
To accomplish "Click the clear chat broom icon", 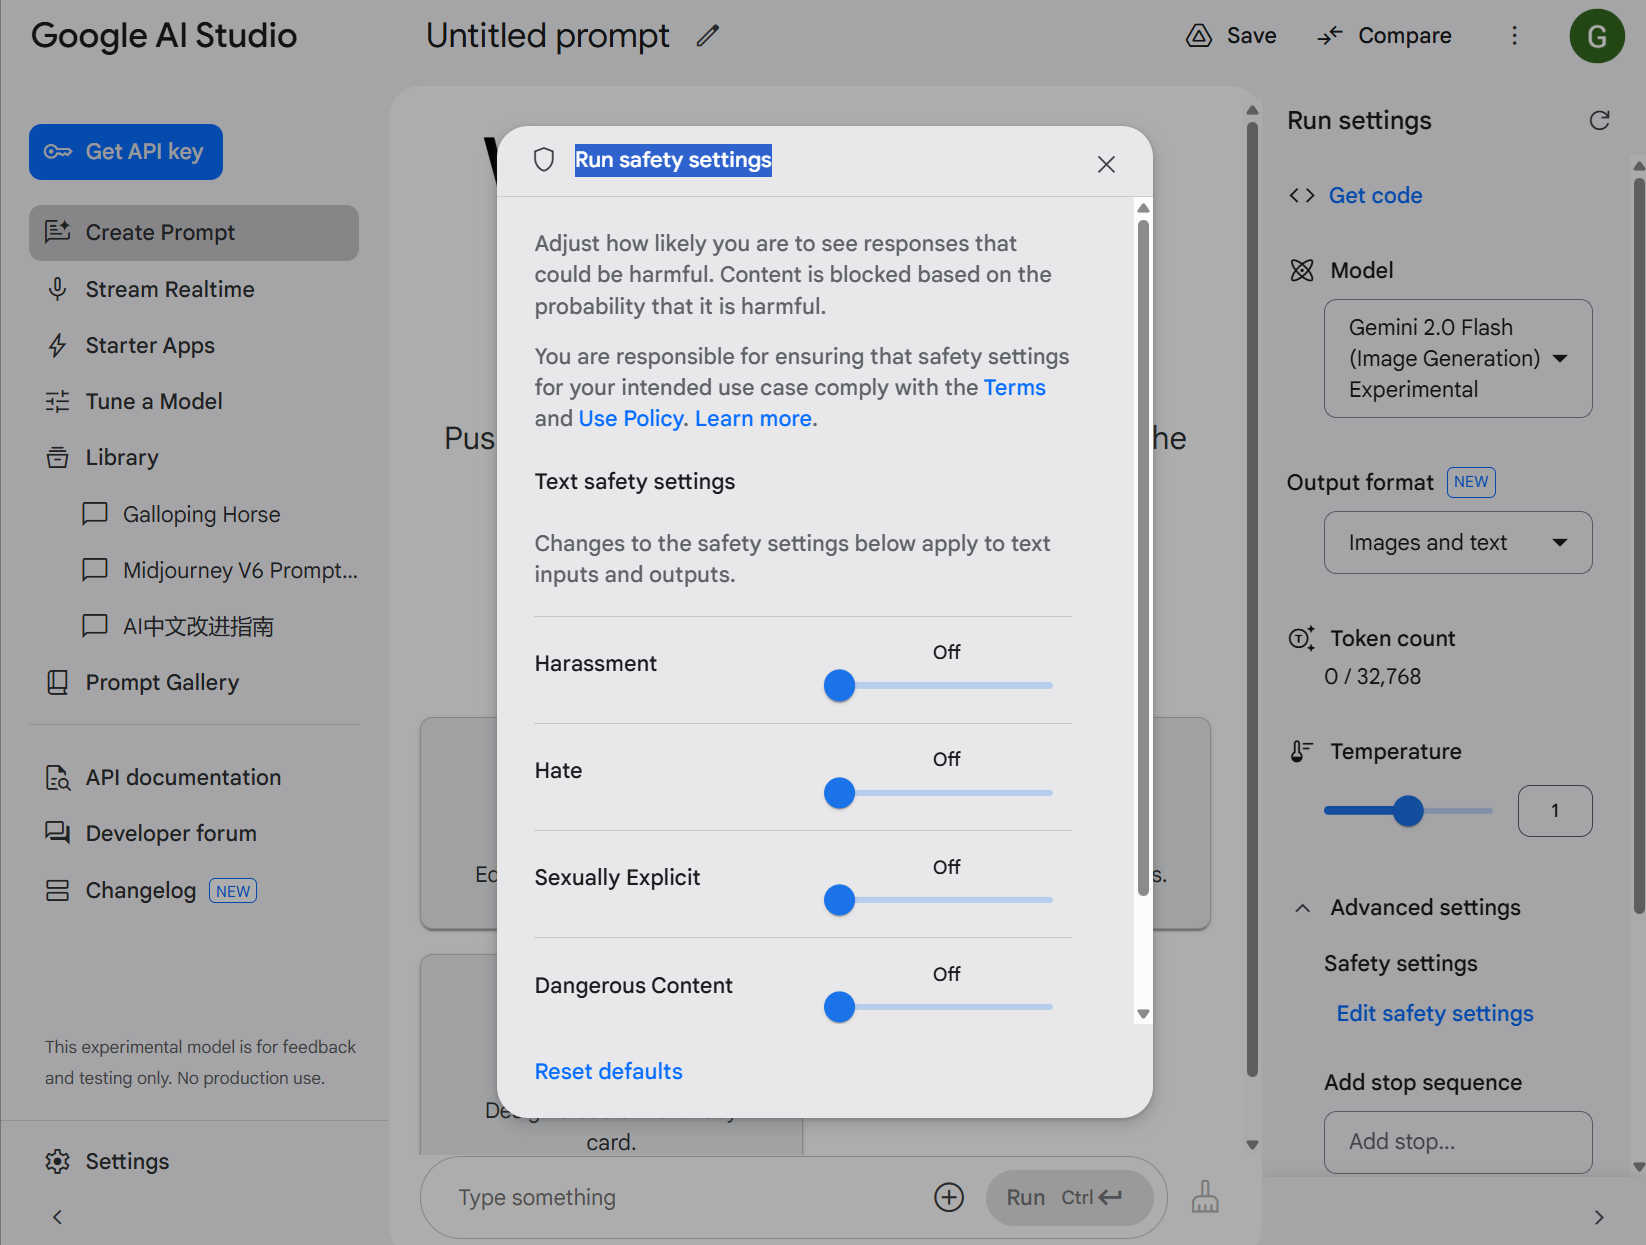I will 1205,1197.
